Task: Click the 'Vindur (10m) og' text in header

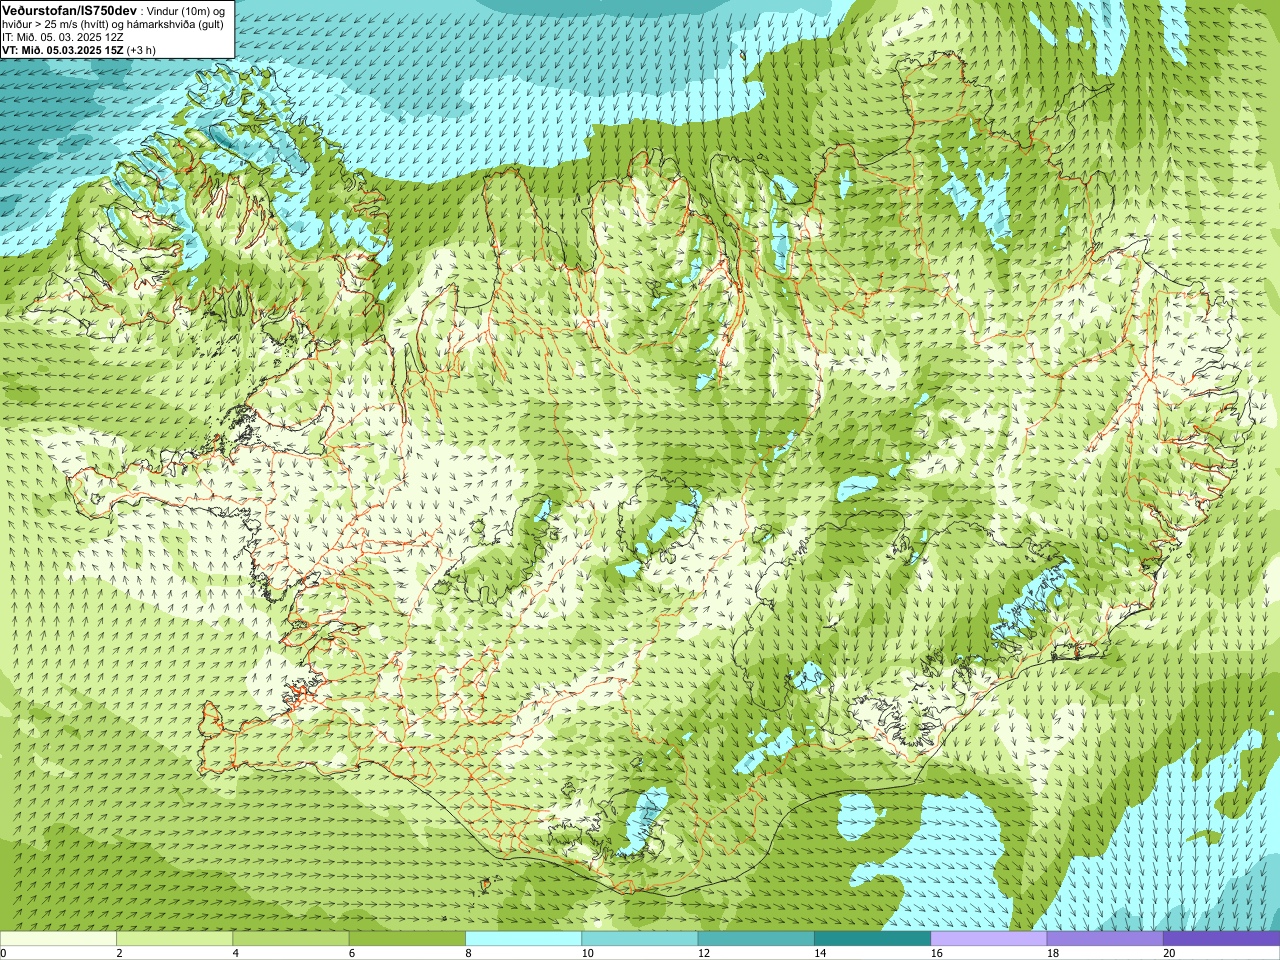Action: pyautogui.click(x=187, y=10)
